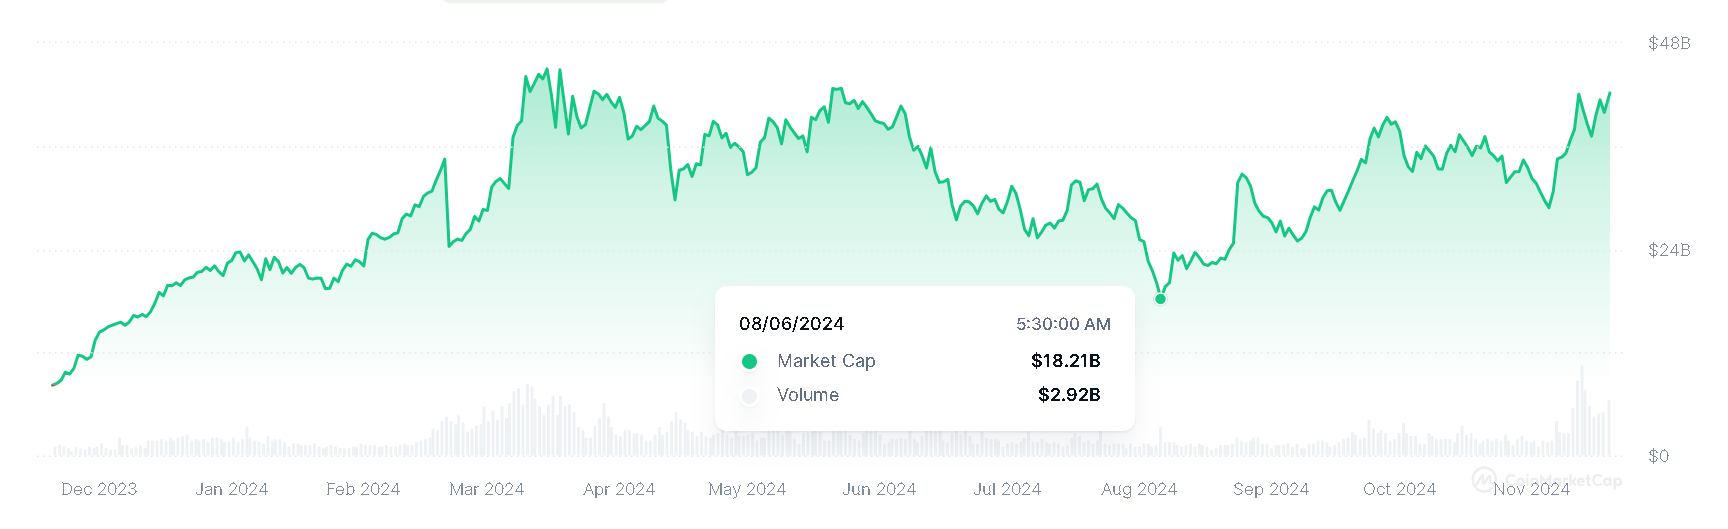This screenshot has height=529, width=1728.
Task: Click the 5:30:00 AM time in the tooltip
Action: [1063, 324]
